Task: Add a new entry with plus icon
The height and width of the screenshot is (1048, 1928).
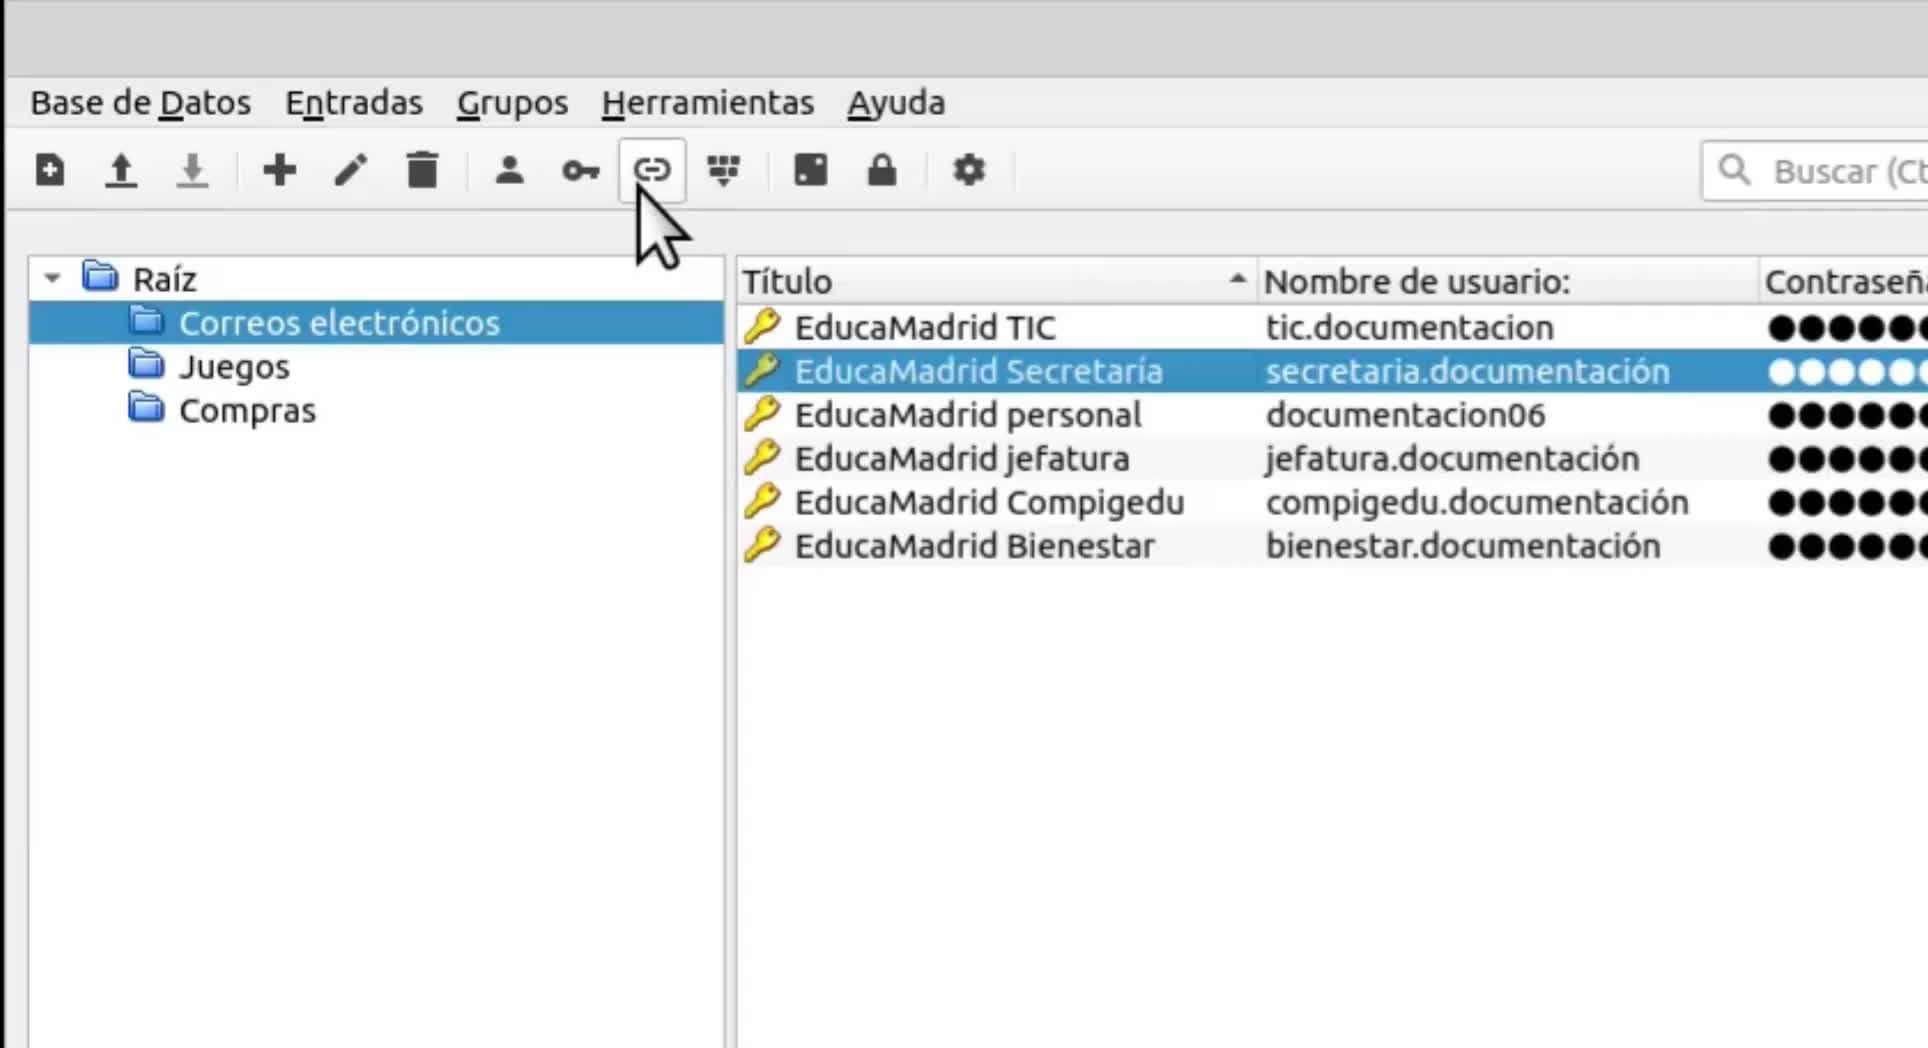Action: point(280,170)
